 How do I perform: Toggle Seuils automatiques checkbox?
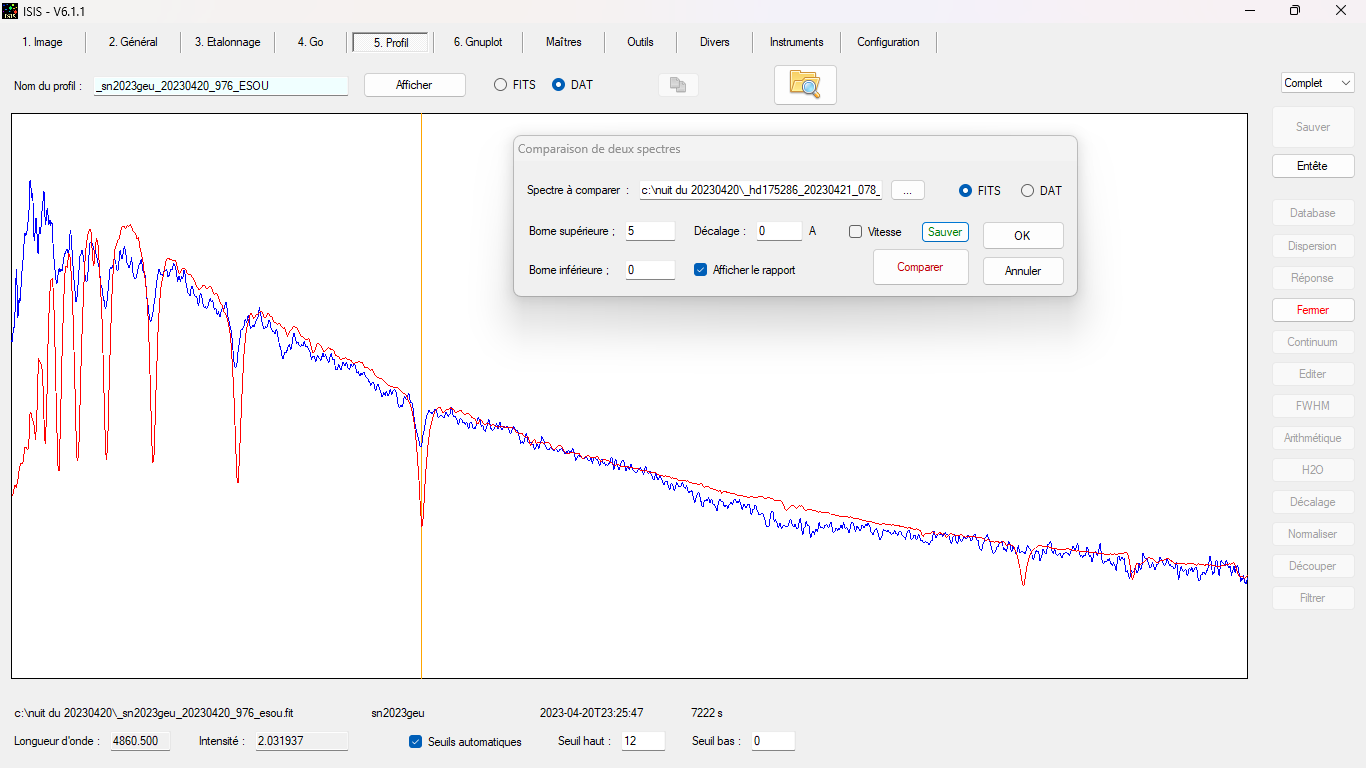point(416,742)
